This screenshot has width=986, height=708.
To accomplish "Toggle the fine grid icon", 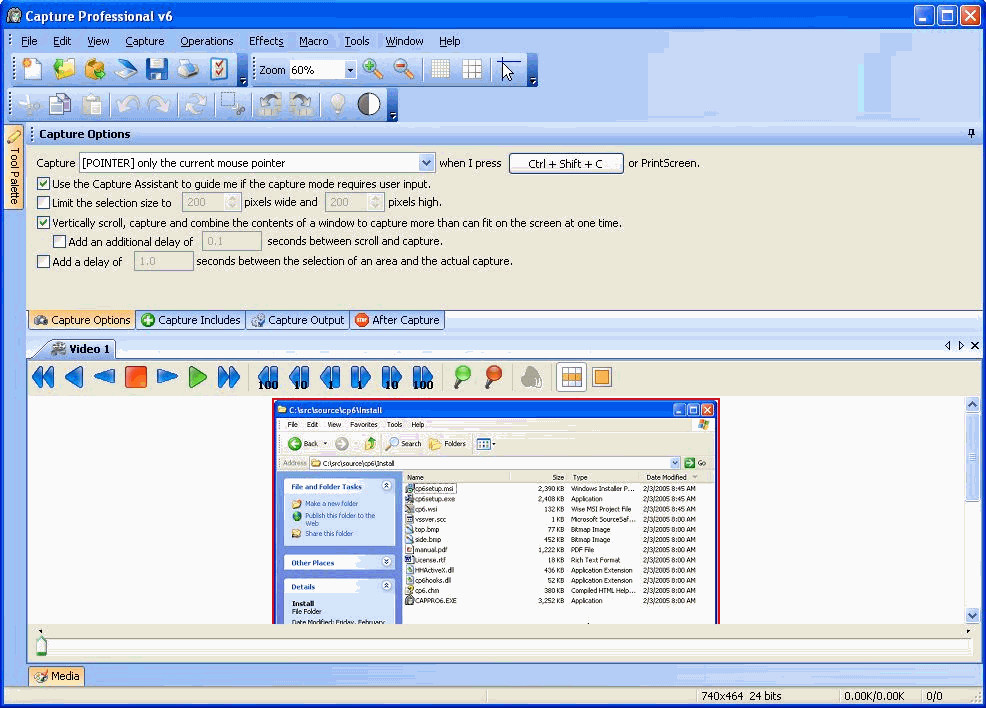I will point(440,69).
